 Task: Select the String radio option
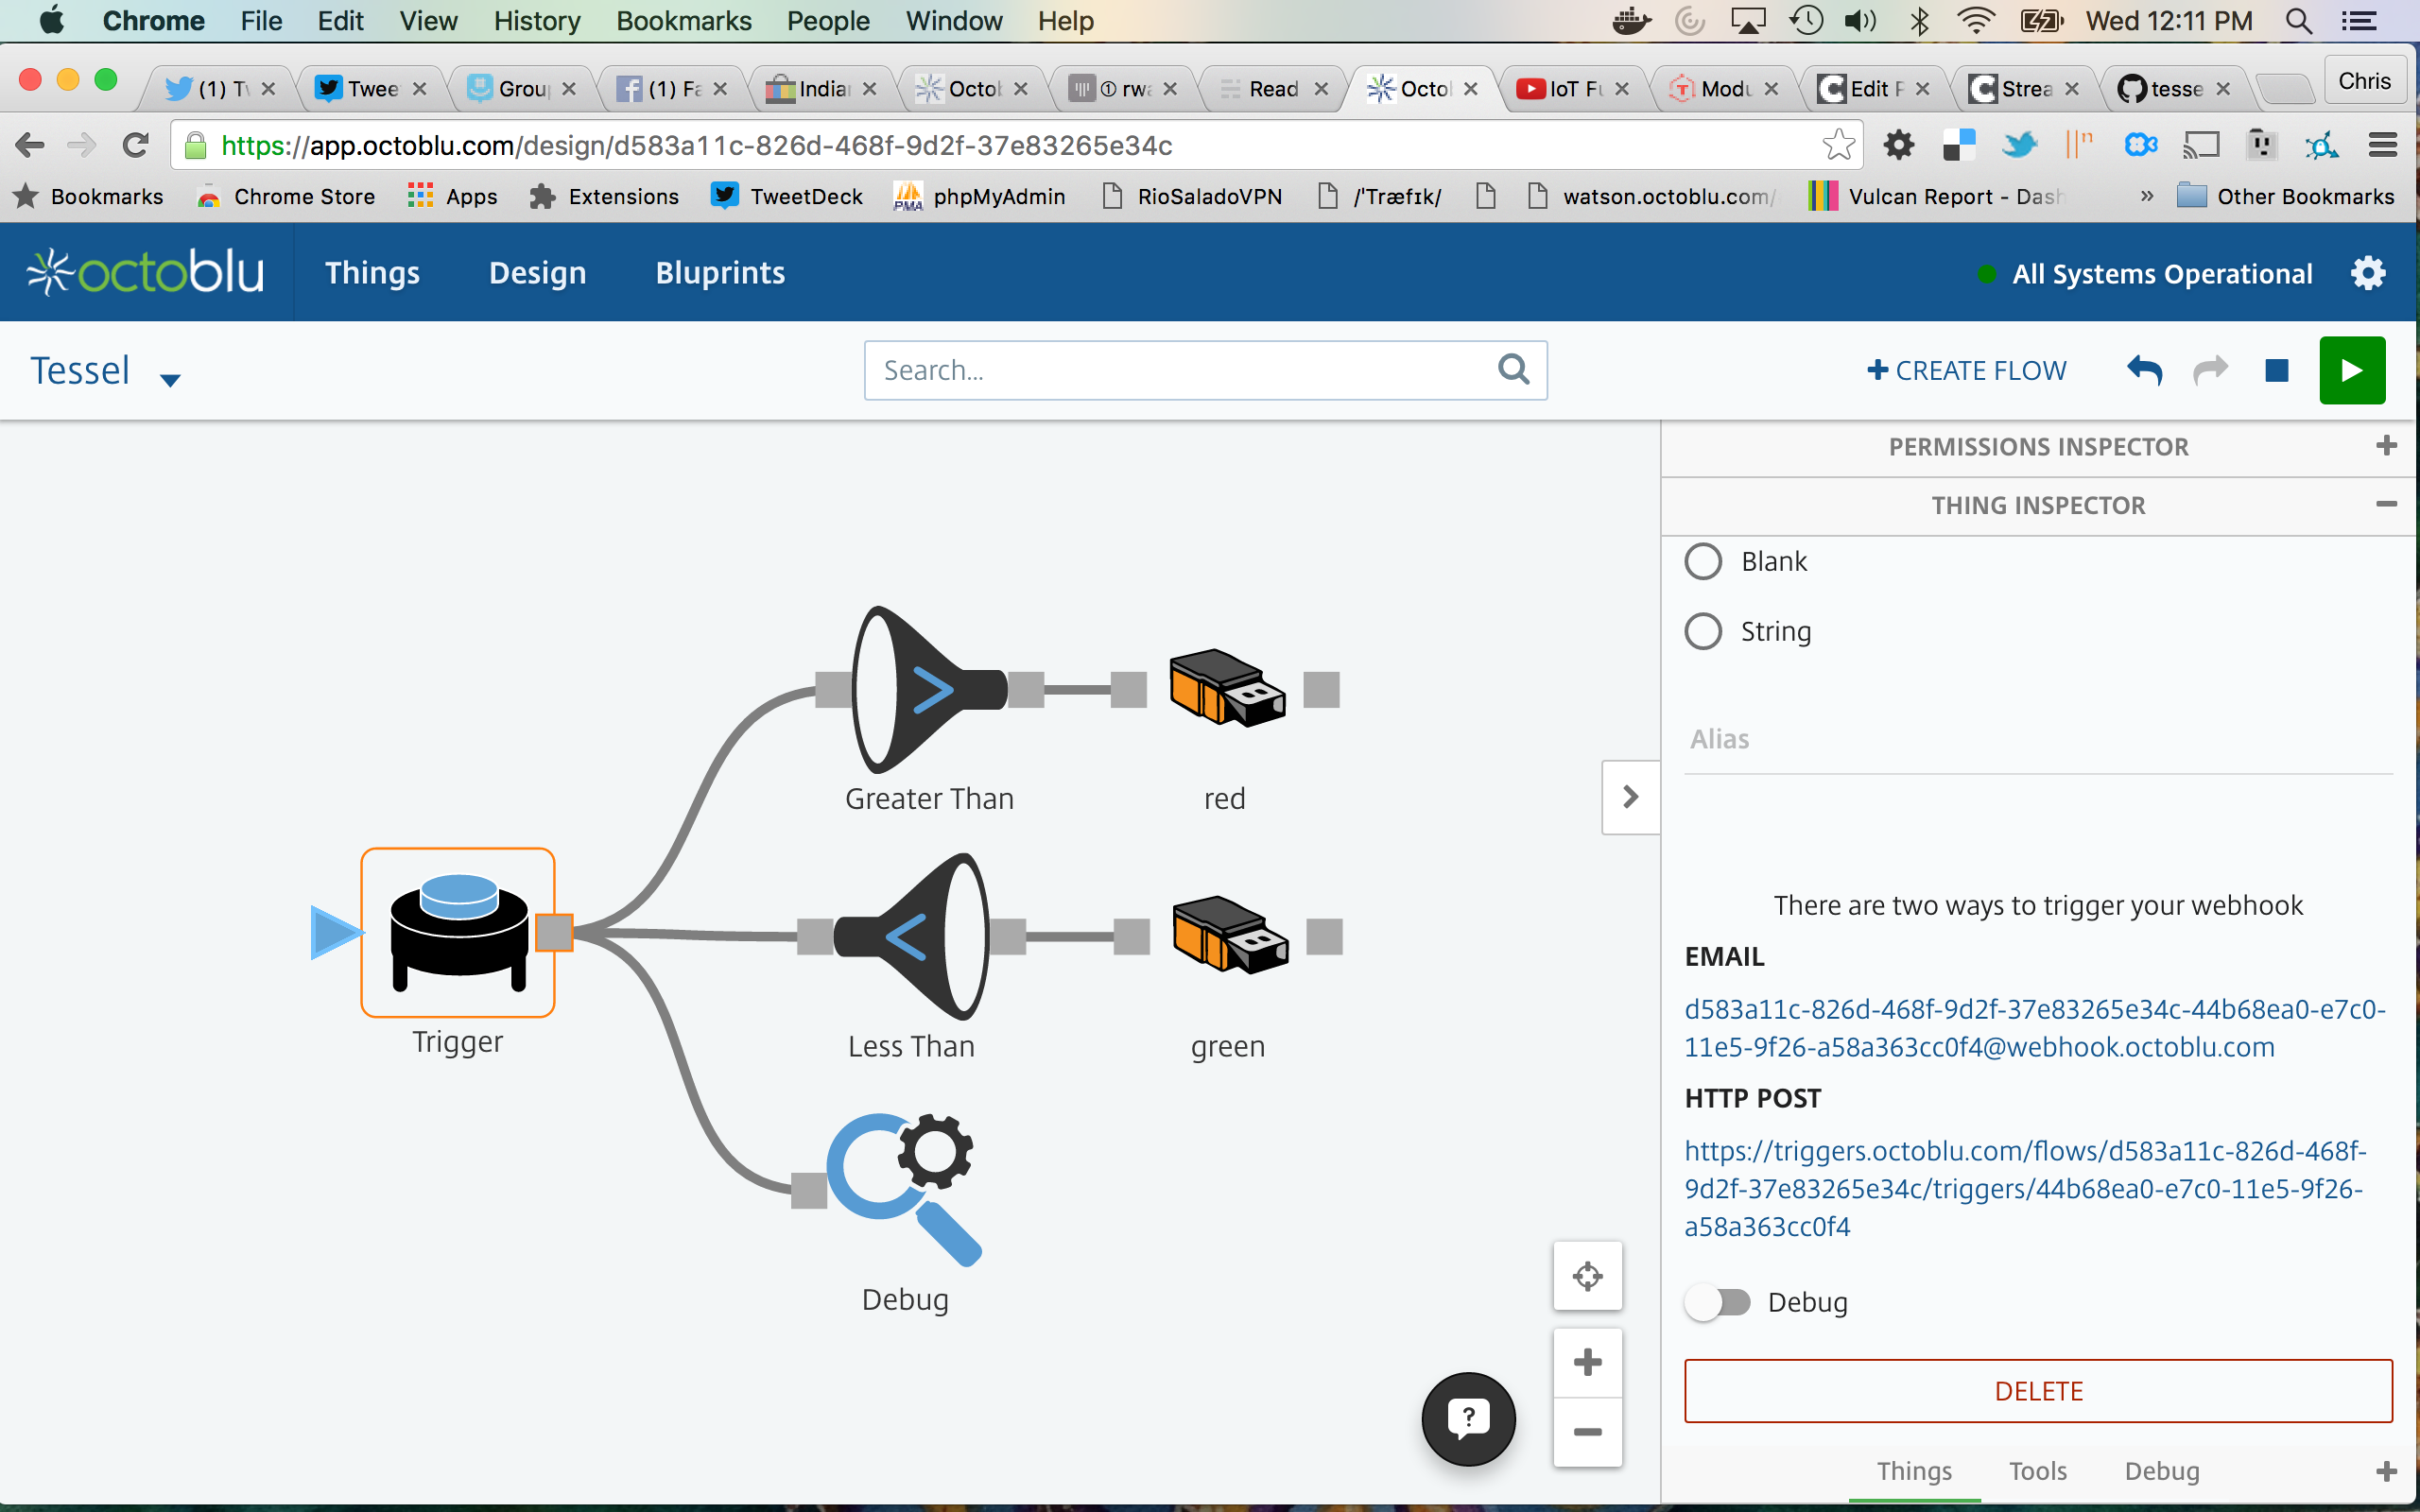[1703, 632]
